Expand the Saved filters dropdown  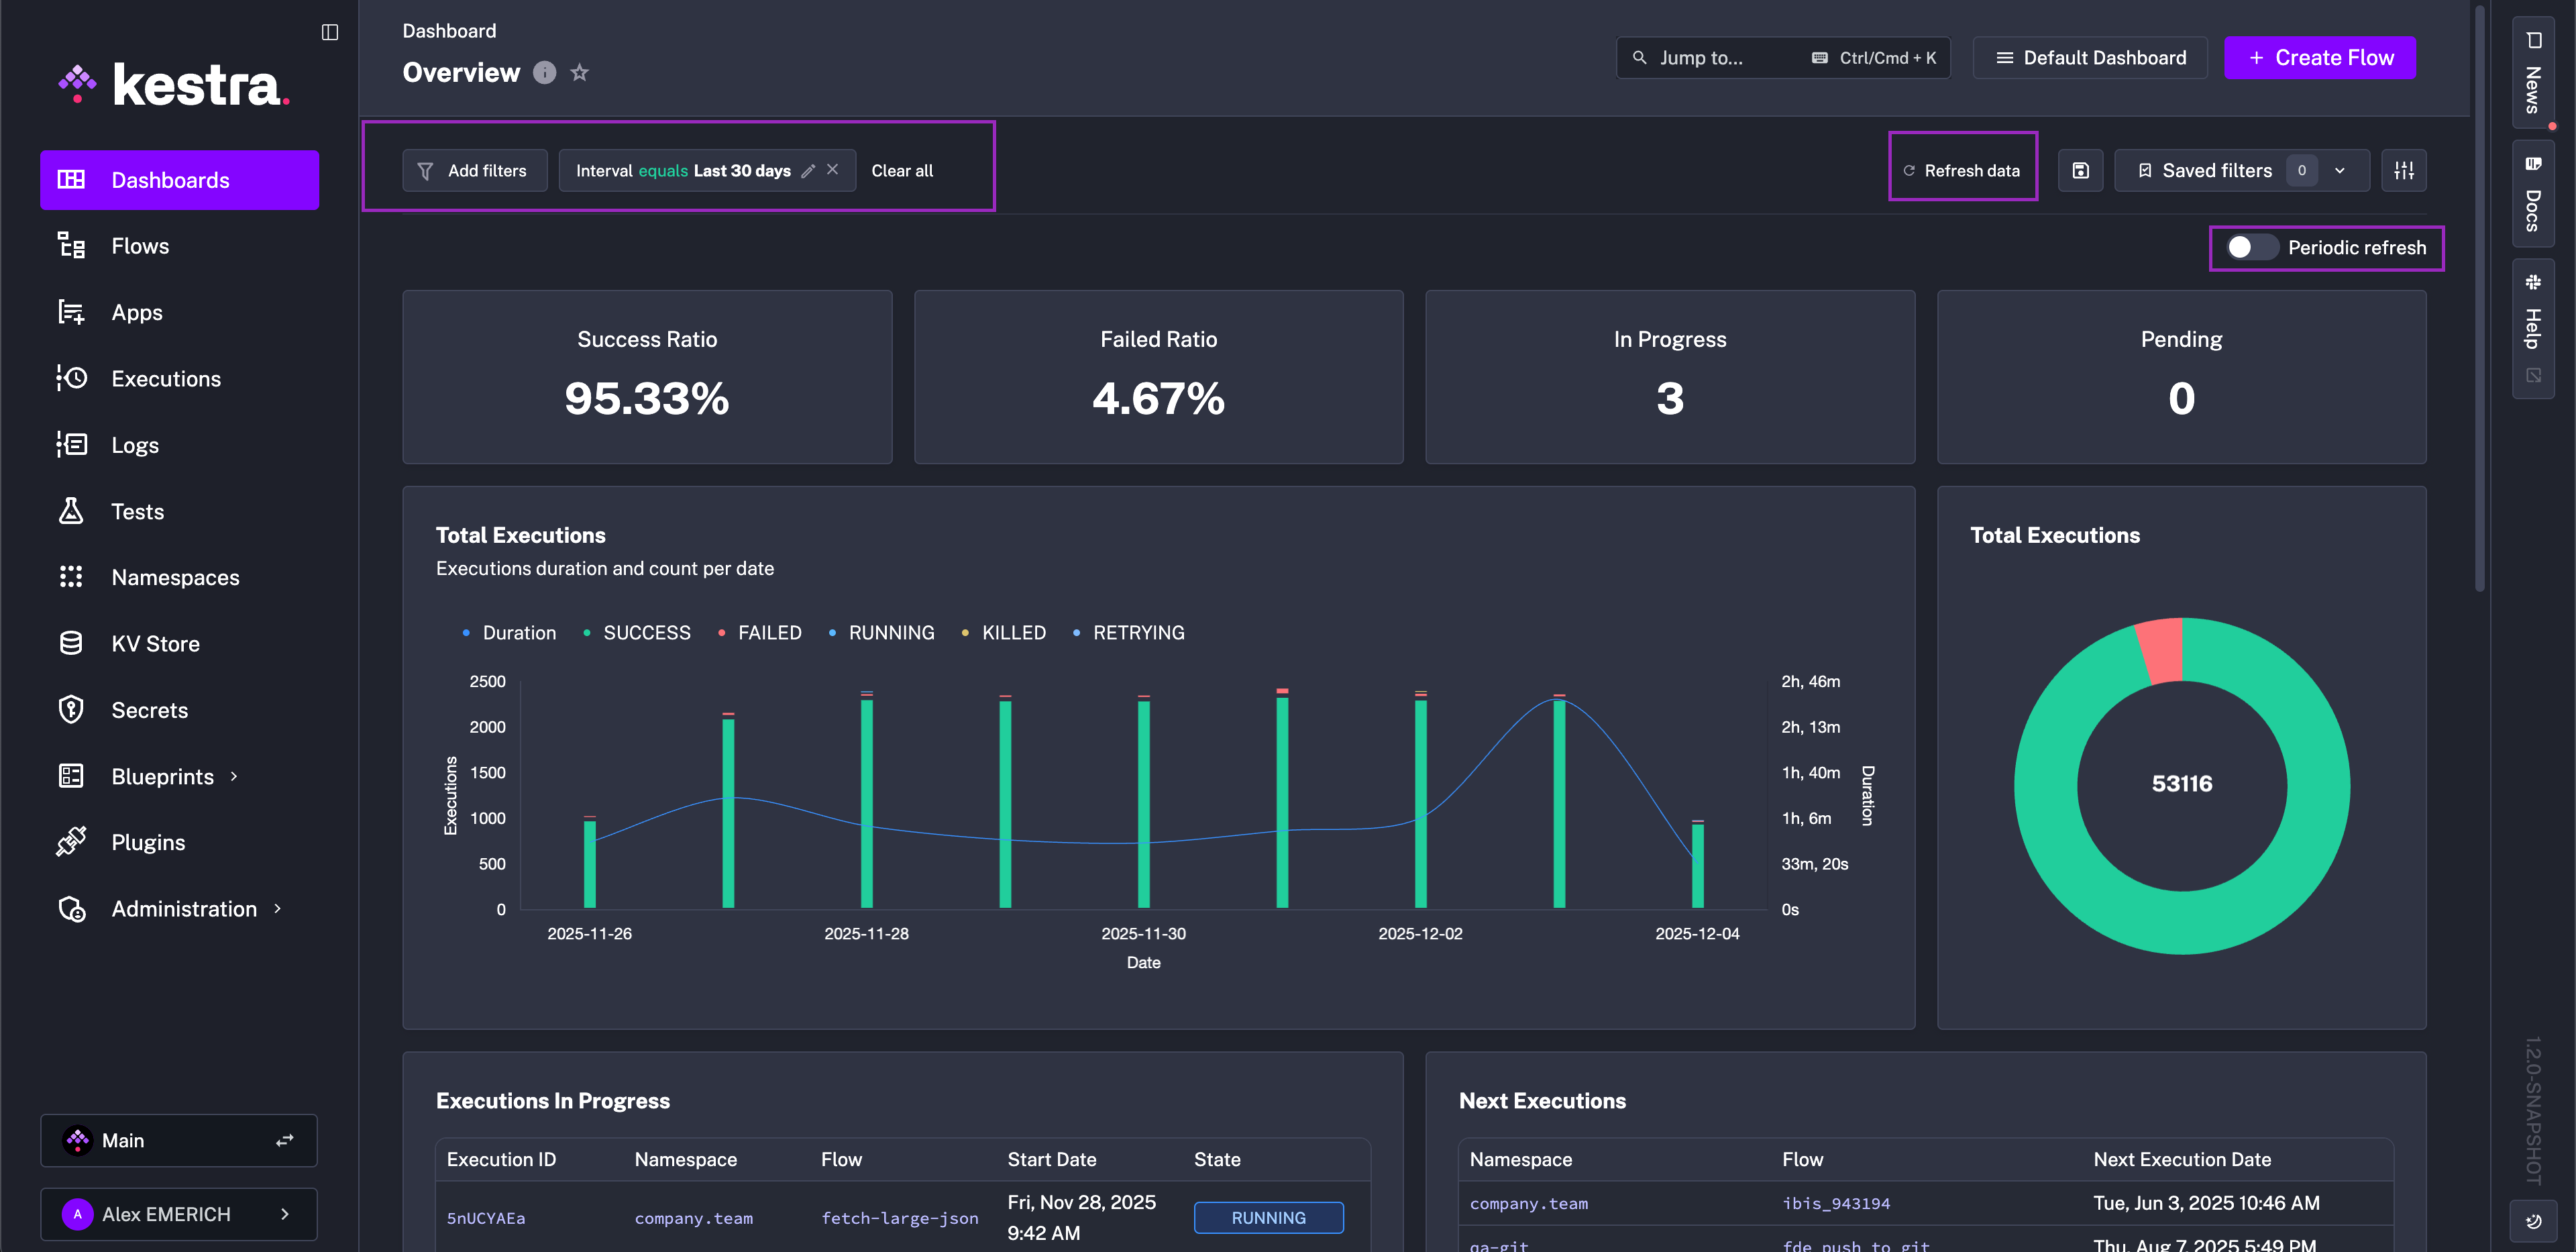pos(2339,170)
